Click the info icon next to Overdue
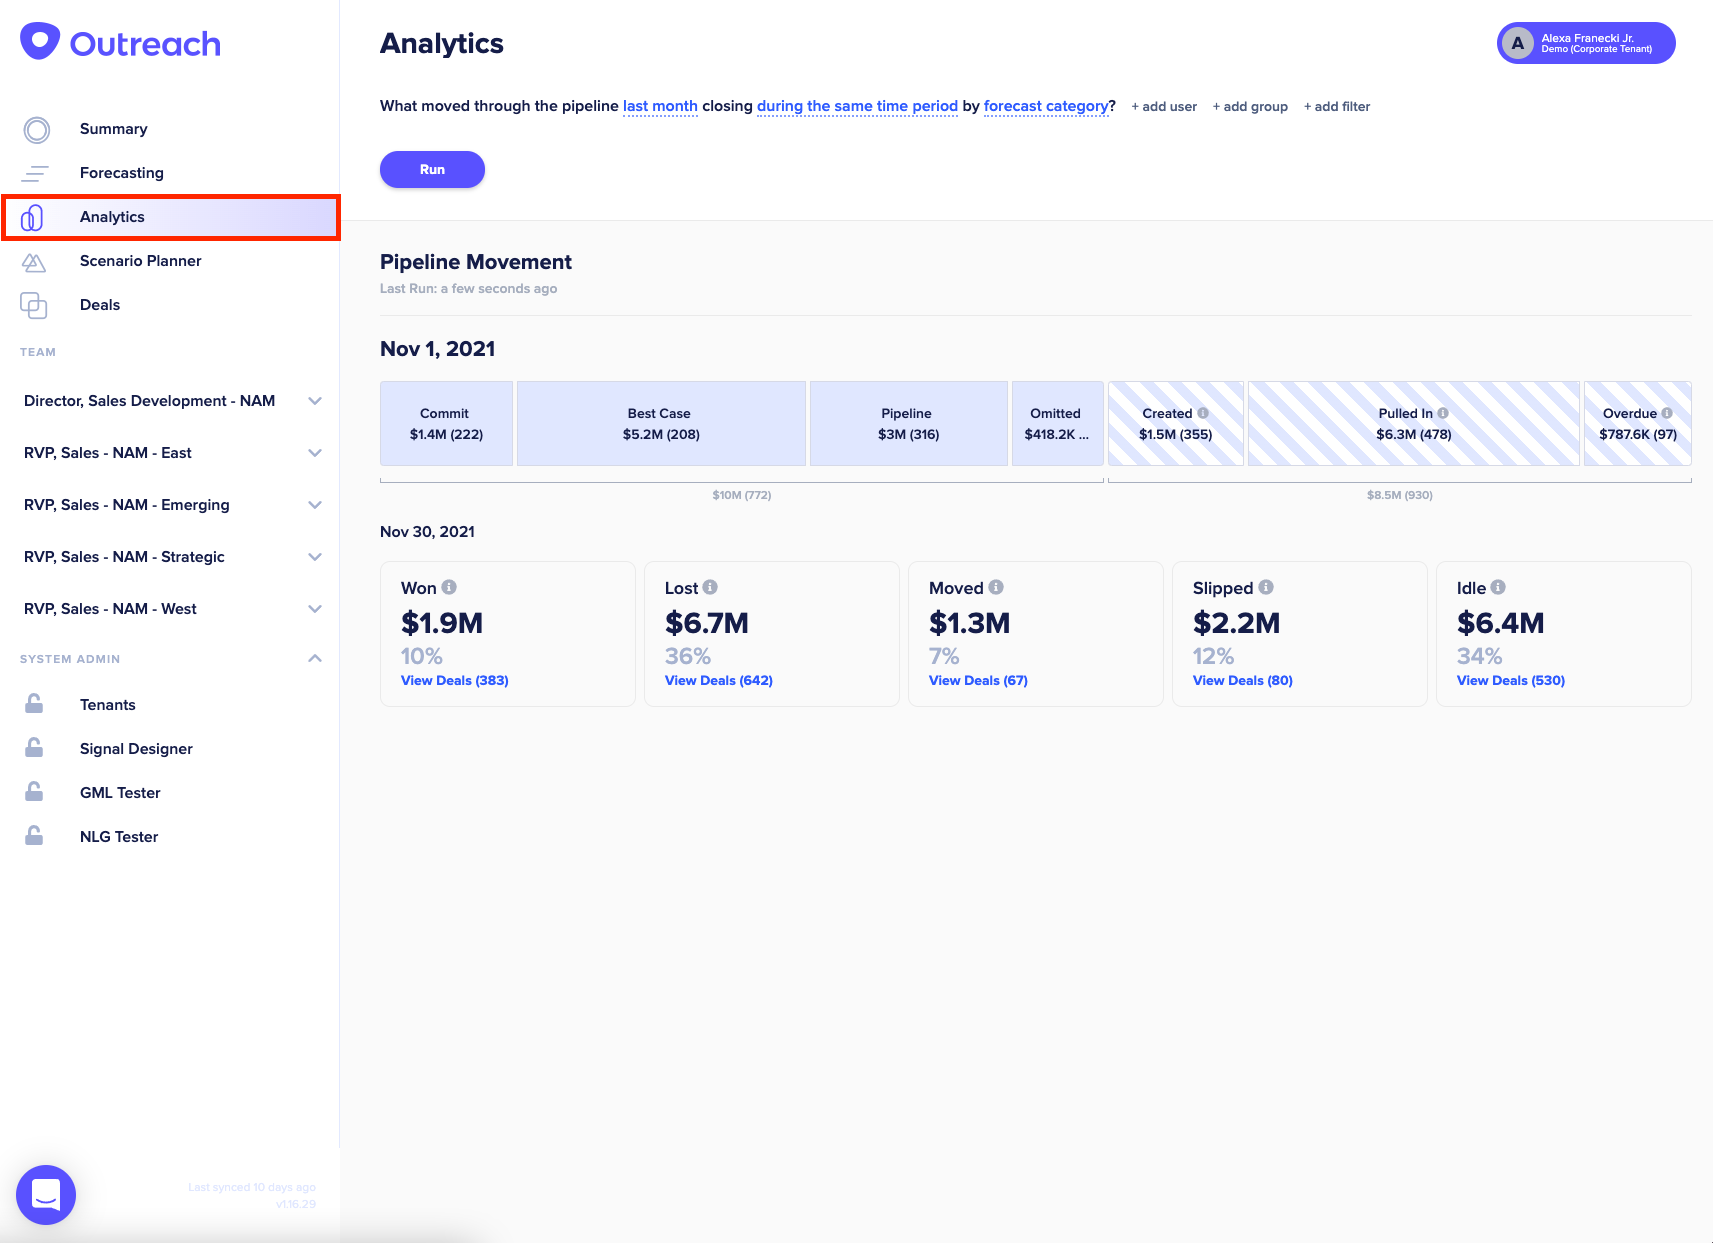 click(1667, 413)
